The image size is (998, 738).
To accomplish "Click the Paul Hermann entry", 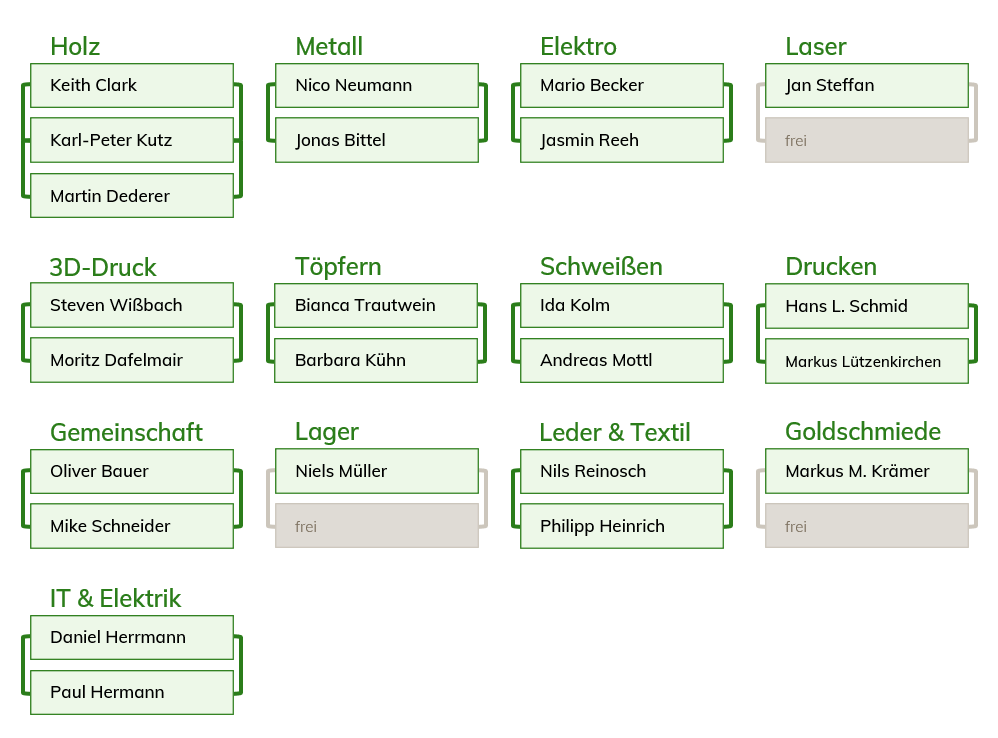I will point(132,692).
